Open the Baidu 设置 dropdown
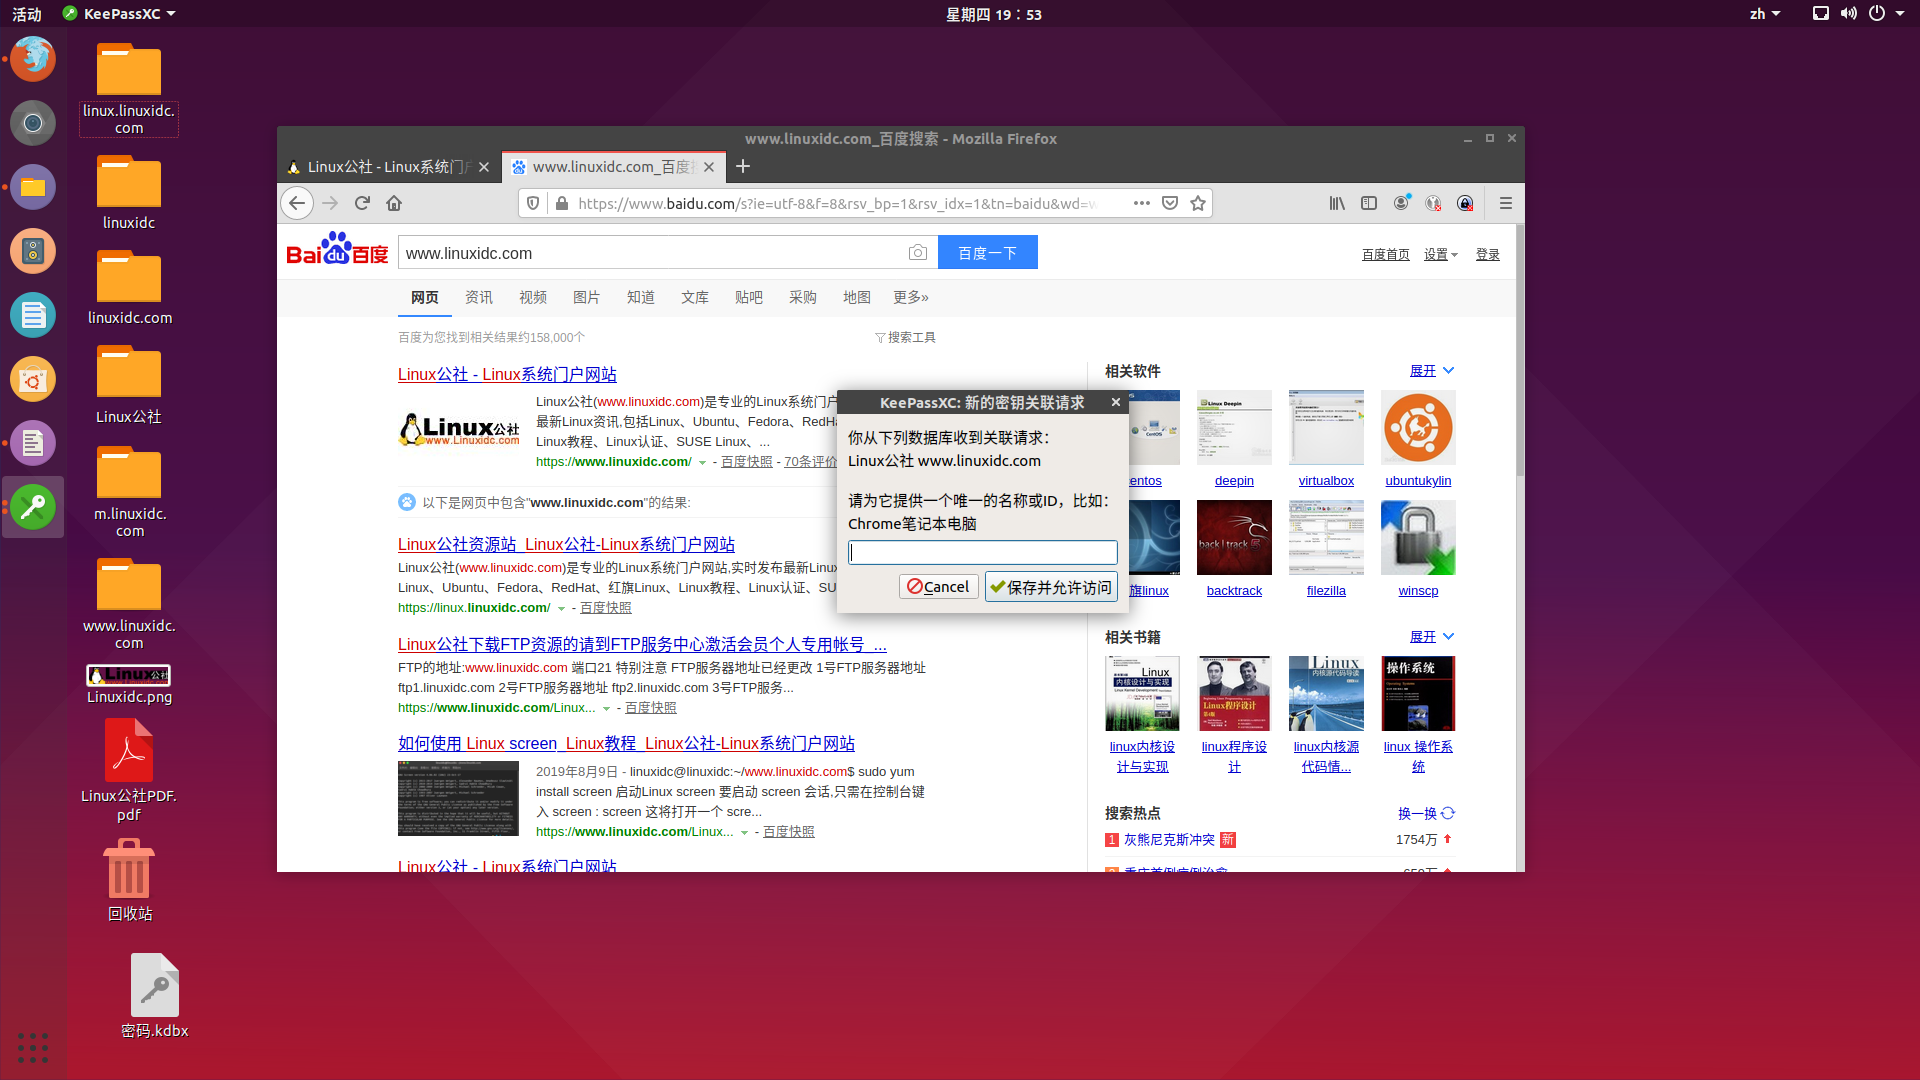Image resolution: width=1920 pixels, height=1080 pixels. coord(1440,253)
